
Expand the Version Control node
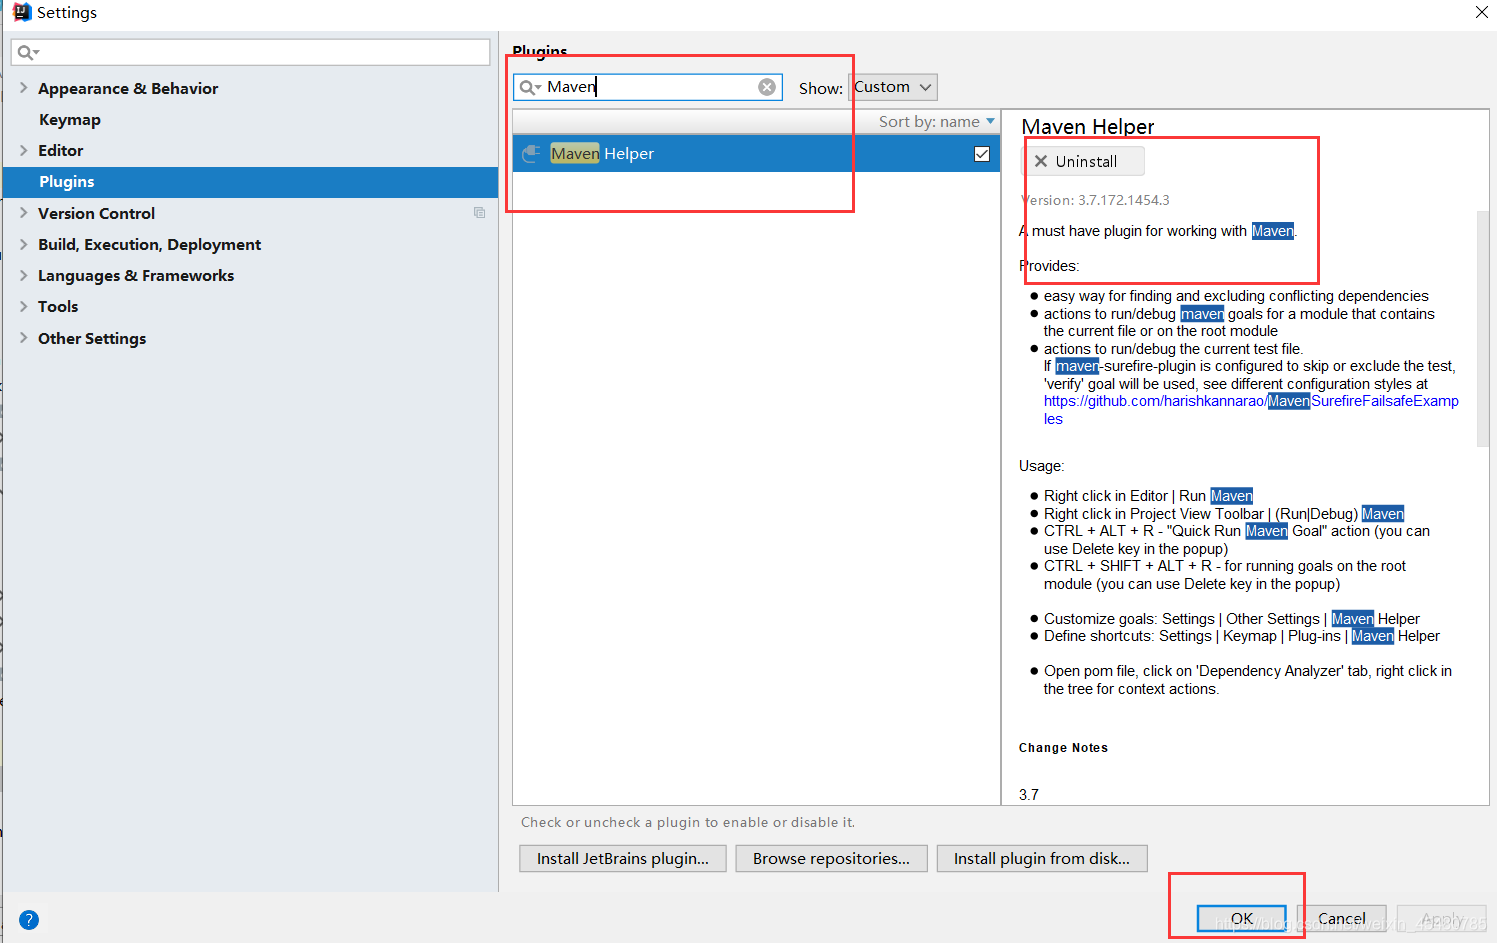(23, 213)
